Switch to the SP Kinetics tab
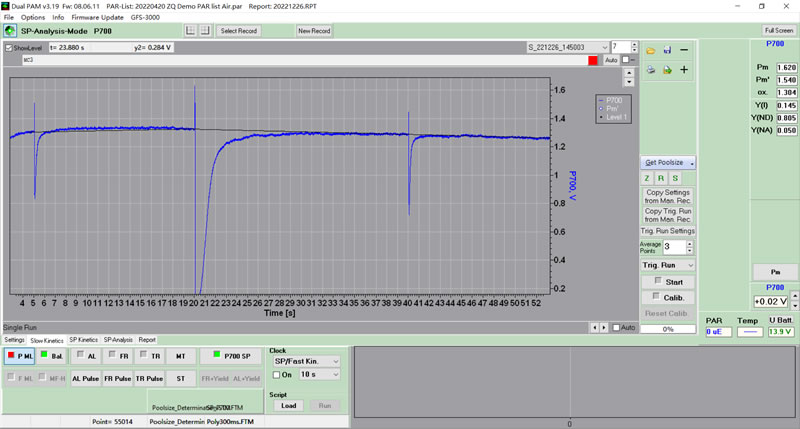 click(83, 340)
